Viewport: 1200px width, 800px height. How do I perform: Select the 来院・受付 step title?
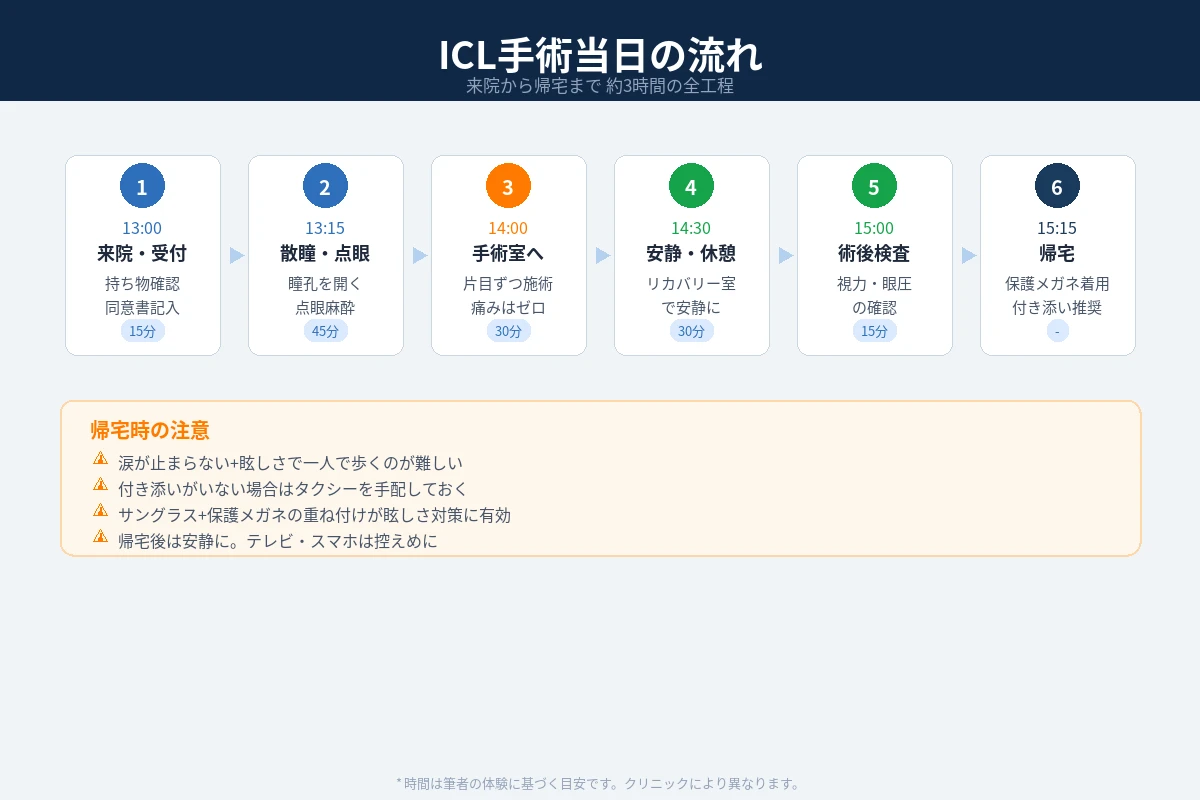click(x=143, y=253)
